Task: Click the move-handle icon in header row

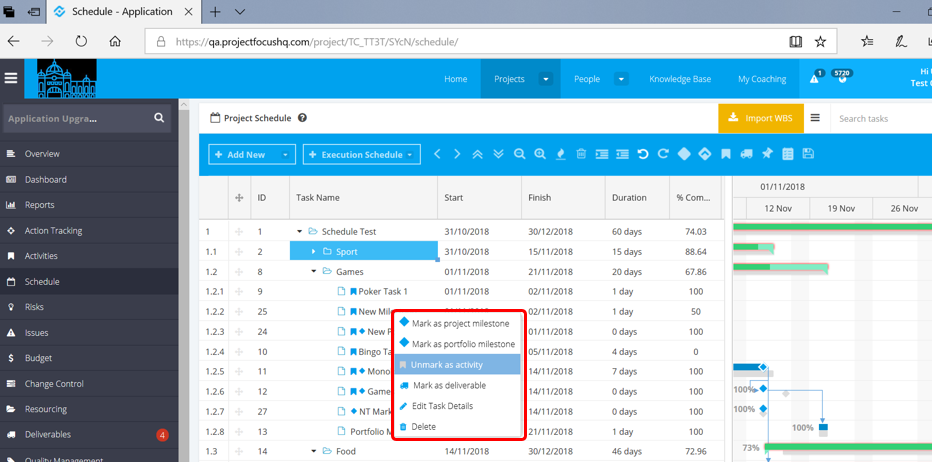Action: coord(240,197)
